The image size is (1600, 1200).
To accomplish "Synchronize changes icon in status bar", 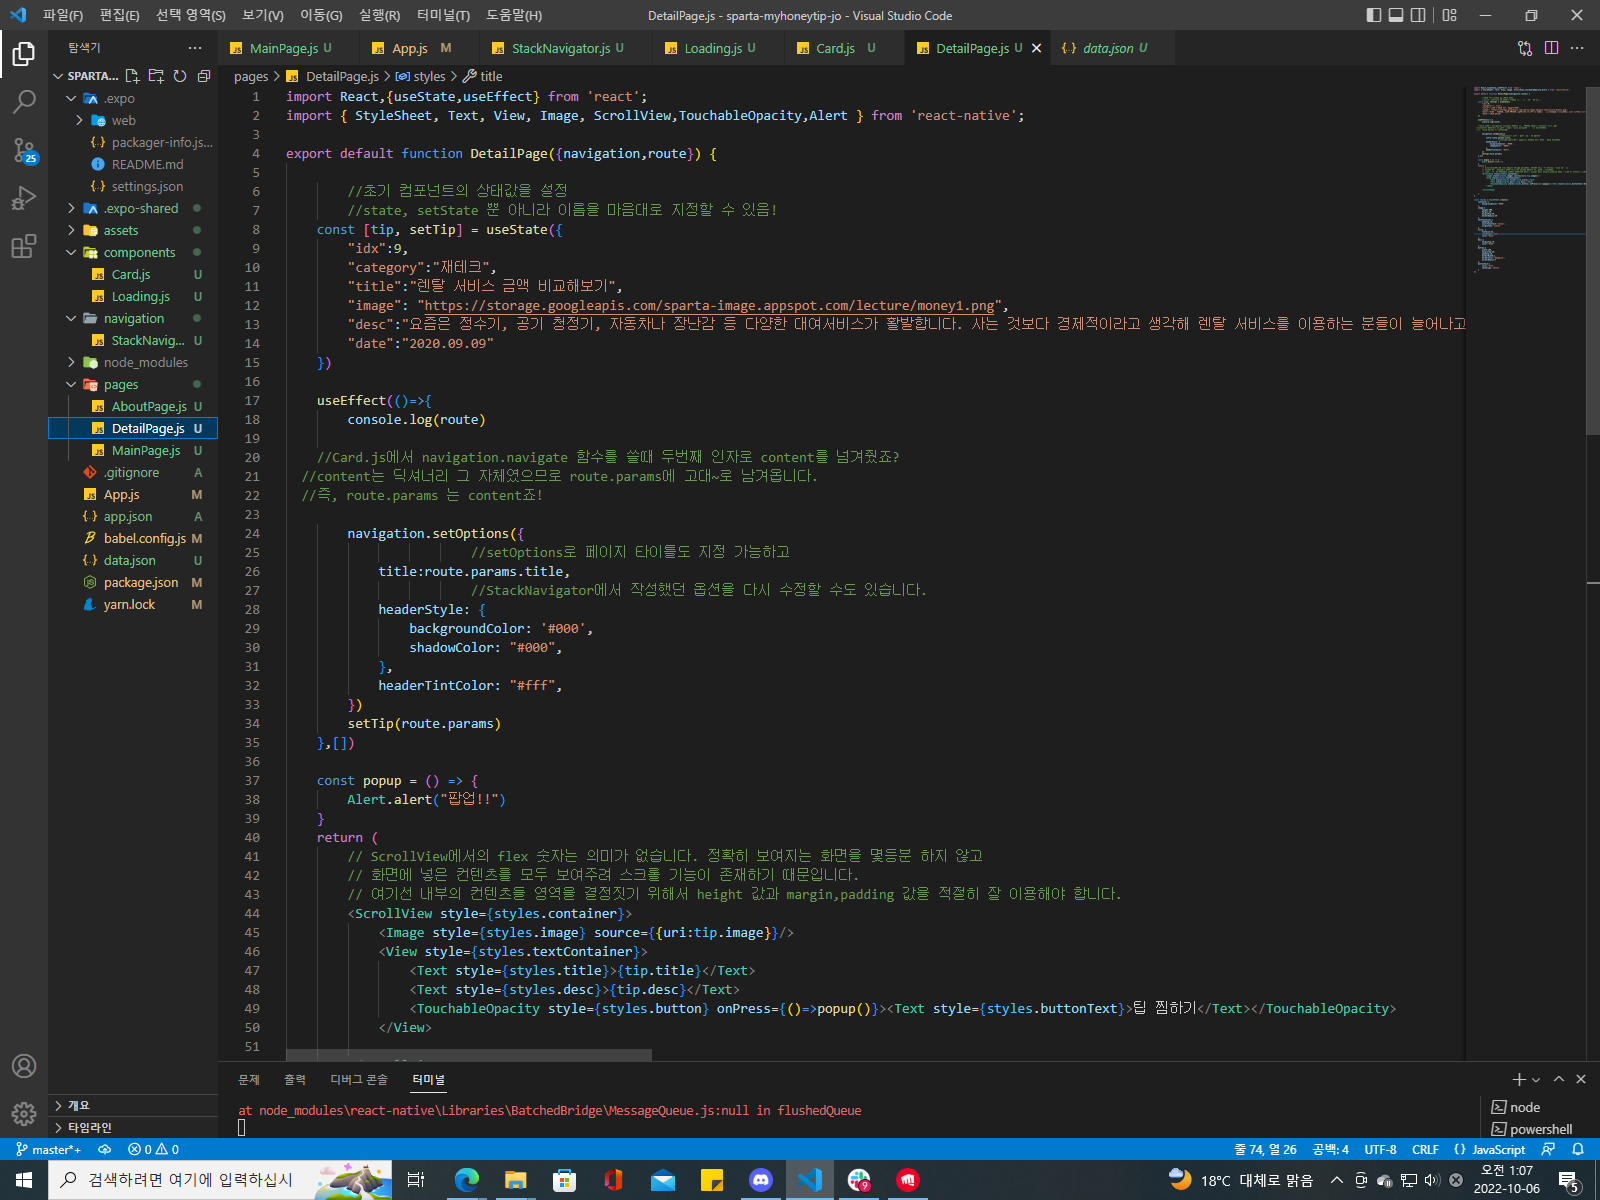I will coord(105,1149).
